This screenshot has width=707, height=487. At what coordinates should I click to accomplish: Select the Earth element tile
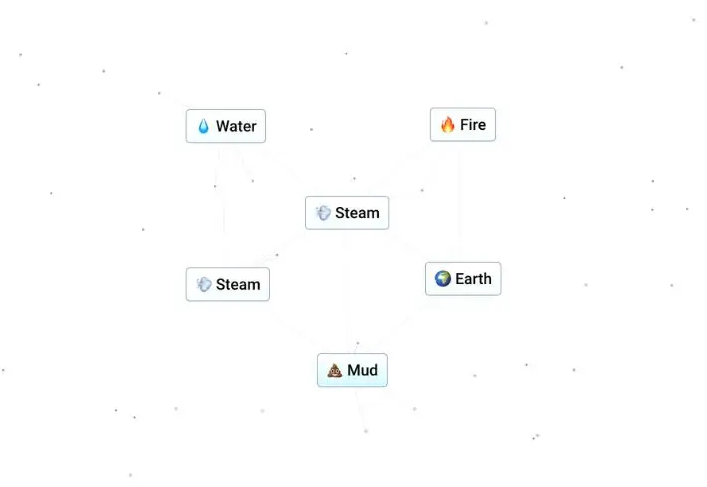click(463, 279)
